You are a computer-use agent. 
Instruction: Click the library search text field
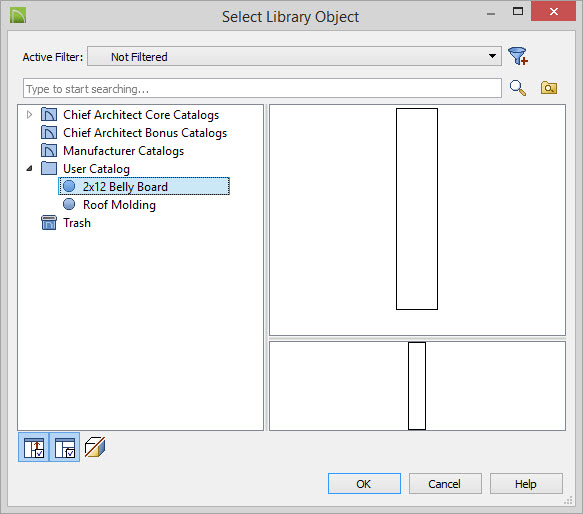click(262, 89)
